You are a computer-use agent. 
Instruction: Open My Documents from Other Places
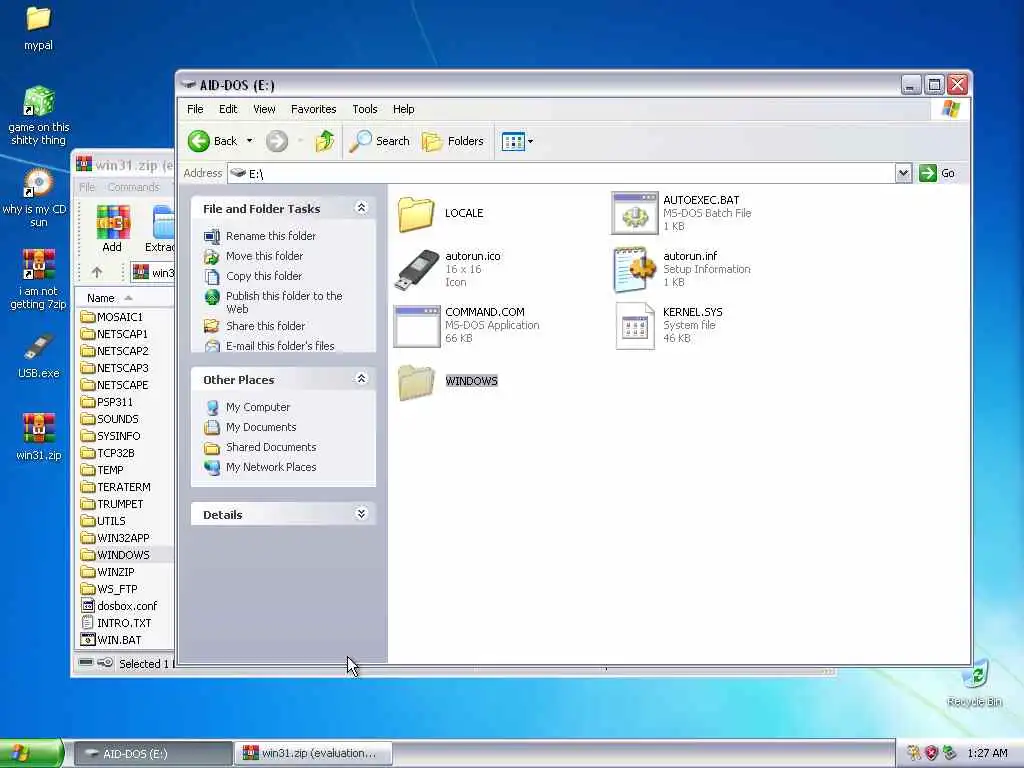click(261, 427)
